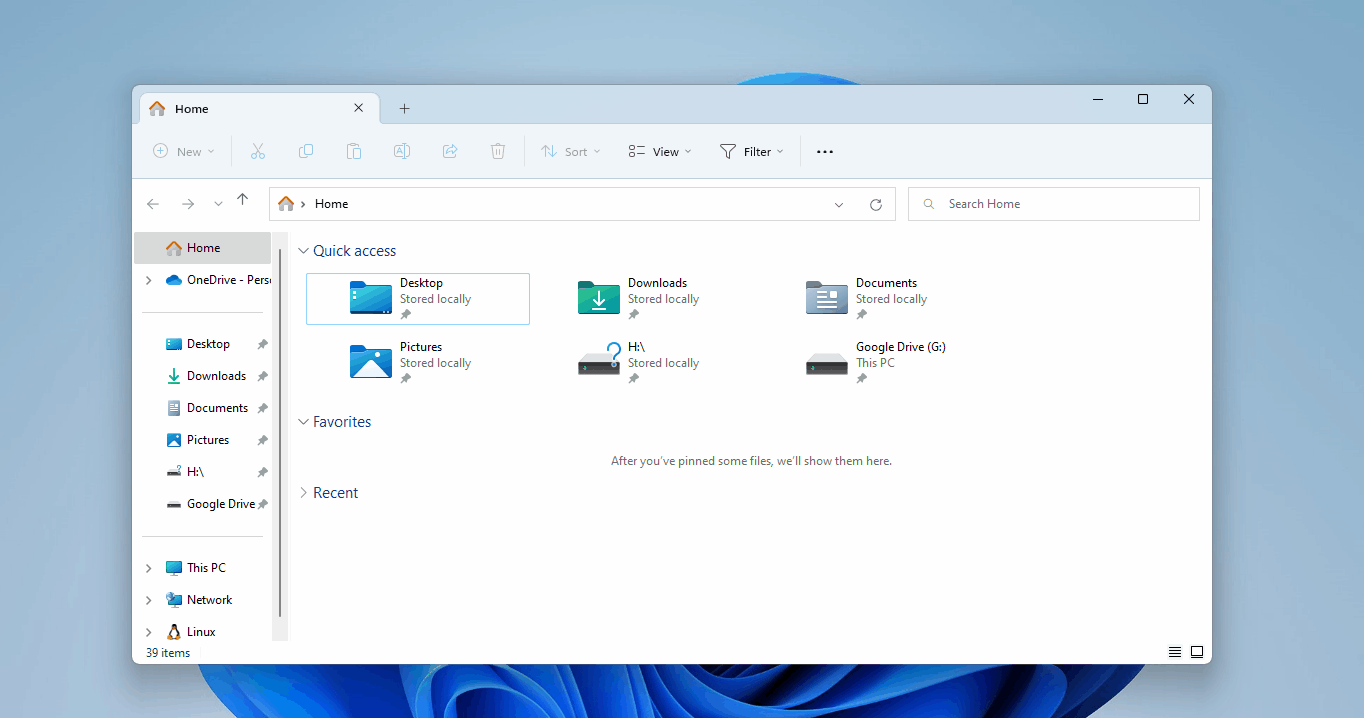Viewport: 1364px width, 718px height.
Task: Click the Copy icon in toolbar
Action: point(306,151)
